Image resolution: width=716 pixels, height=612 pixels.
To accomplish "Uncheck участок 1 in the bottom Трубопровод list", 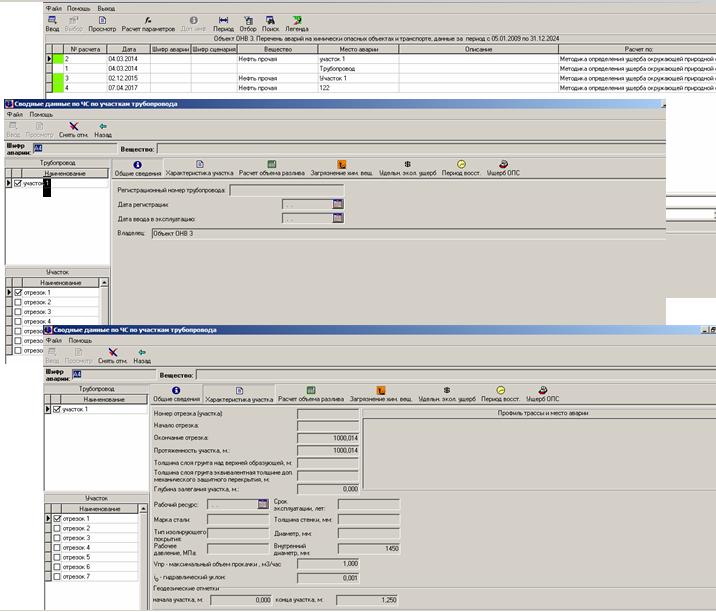I will point(57,409).
